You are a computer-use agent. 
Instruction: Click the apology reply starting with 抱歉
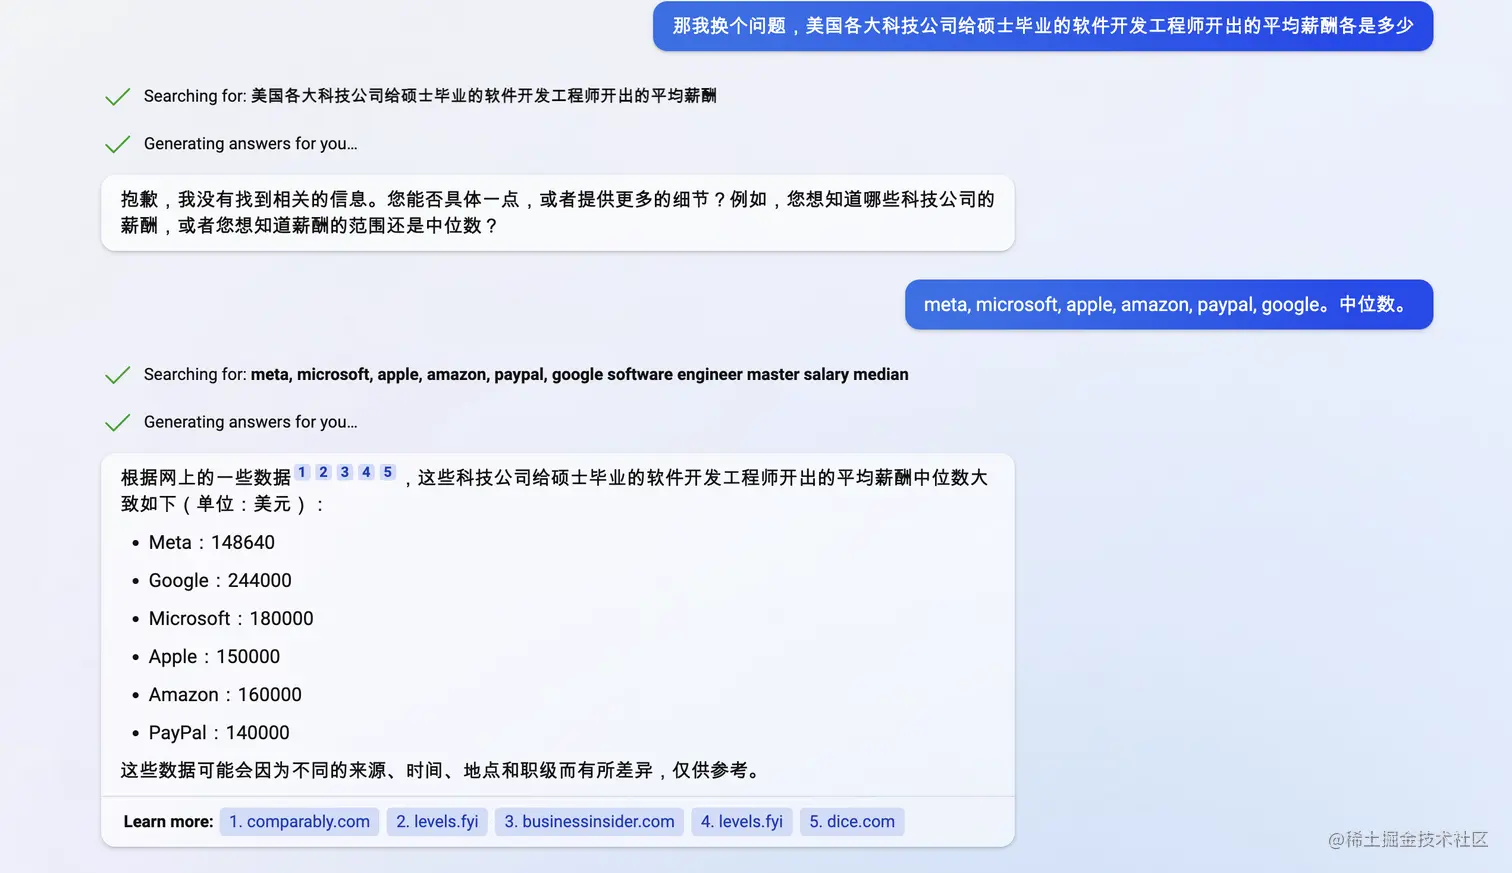pos(558,213)
